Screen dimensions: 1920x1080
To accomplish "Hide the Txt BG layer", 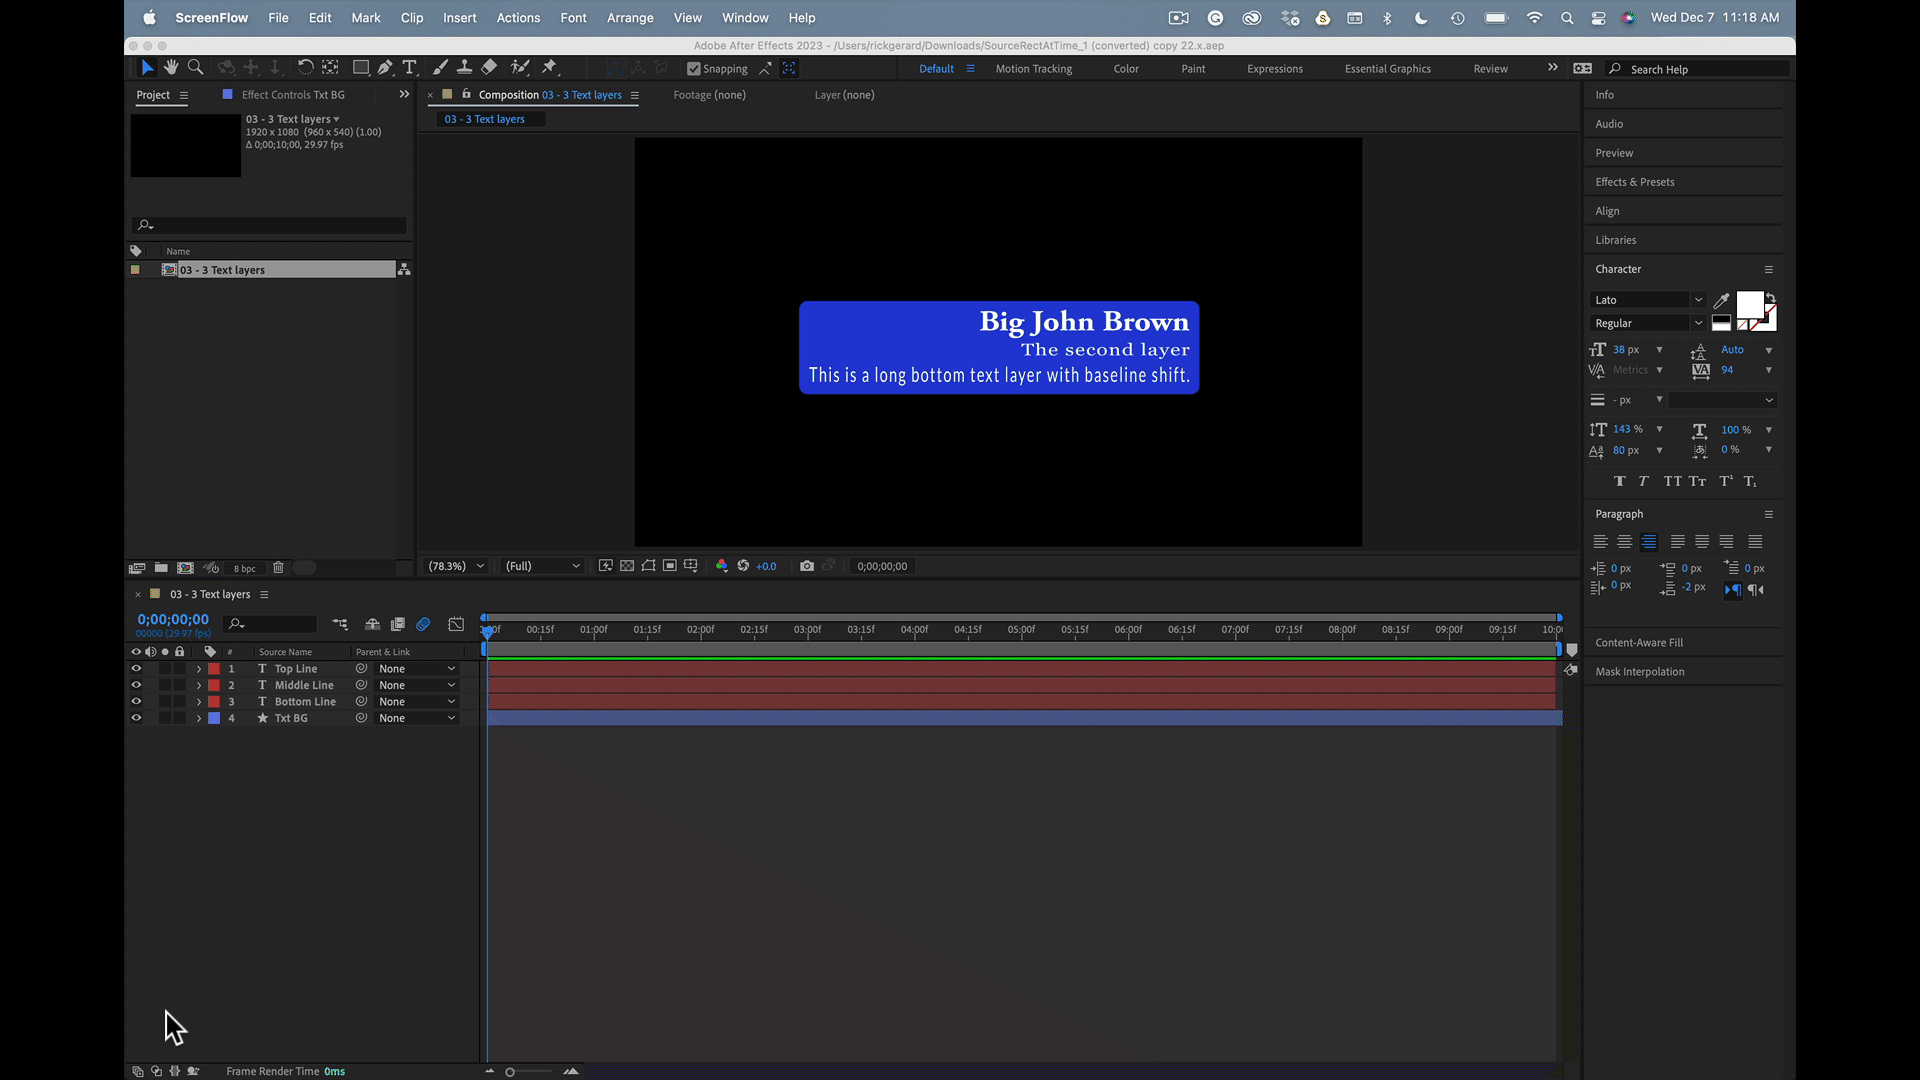I will (x=136, y=718).
